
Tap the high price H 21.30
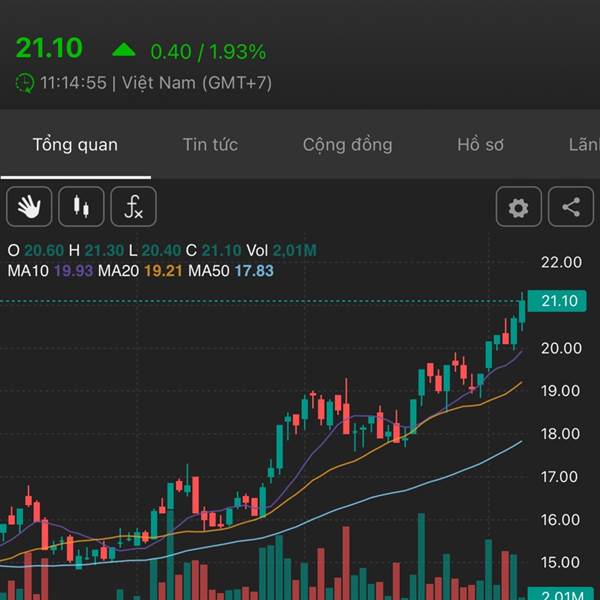(x=96, y=251)
